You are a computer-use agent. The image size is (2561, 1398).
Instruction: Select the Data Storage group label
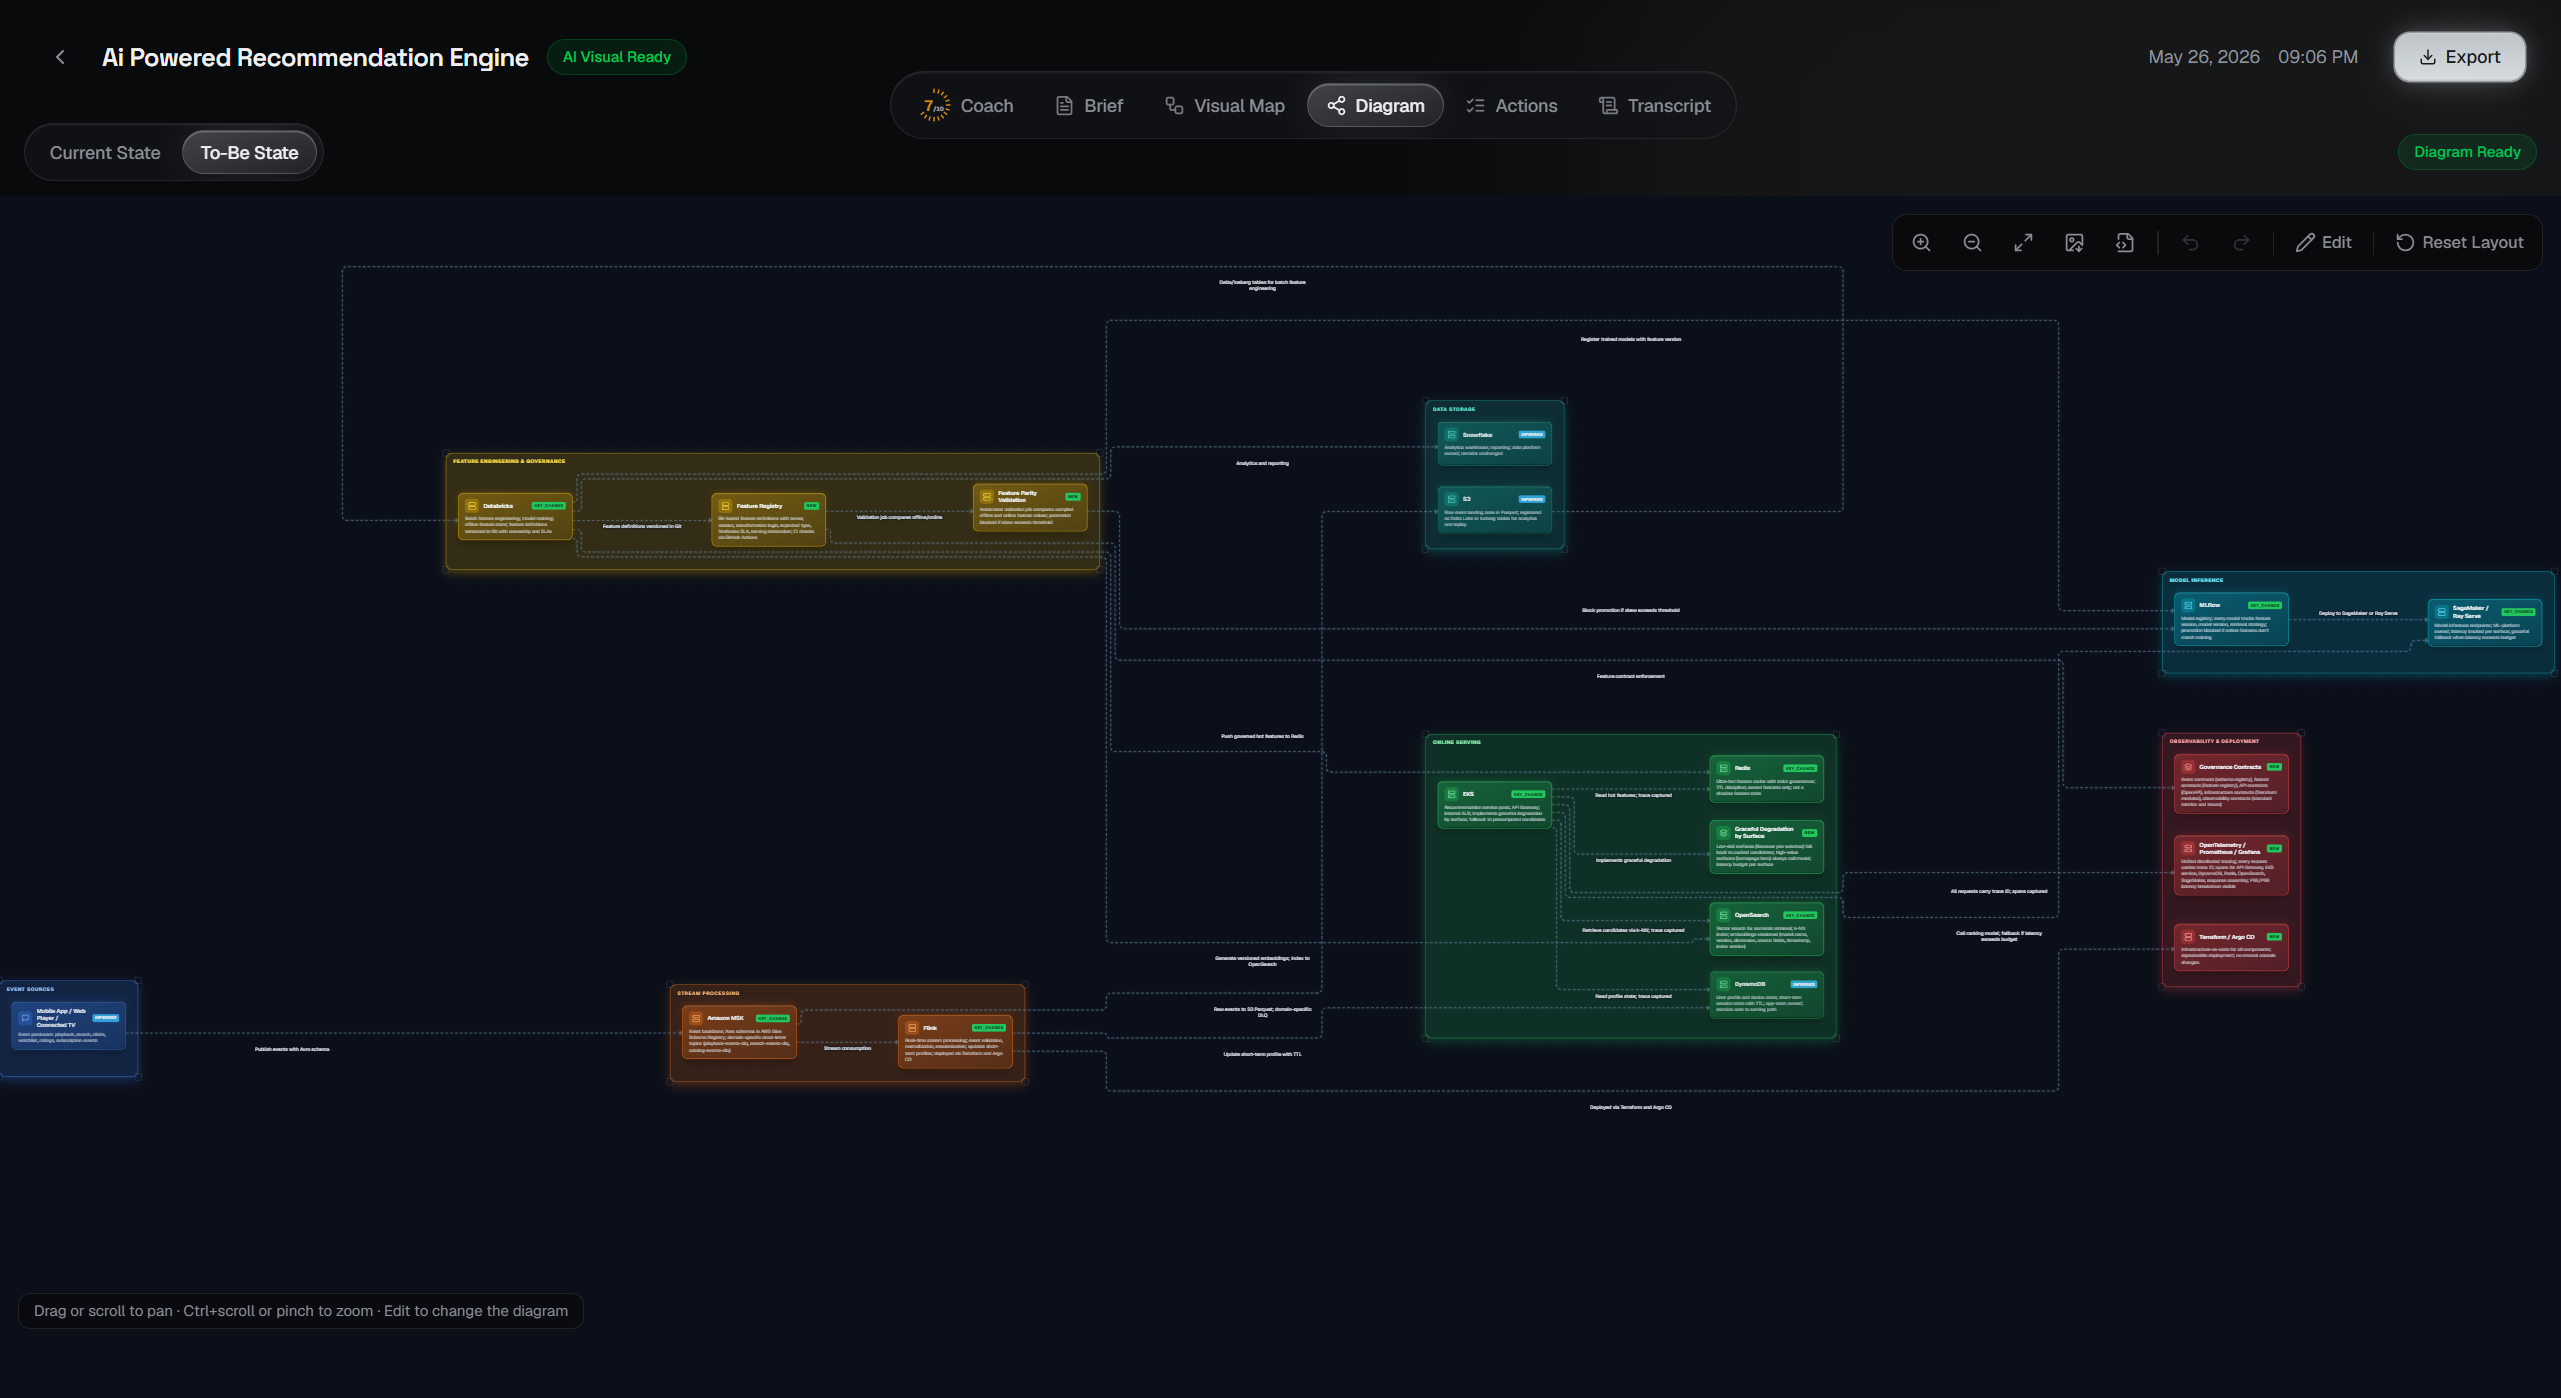coord(1453,409)
